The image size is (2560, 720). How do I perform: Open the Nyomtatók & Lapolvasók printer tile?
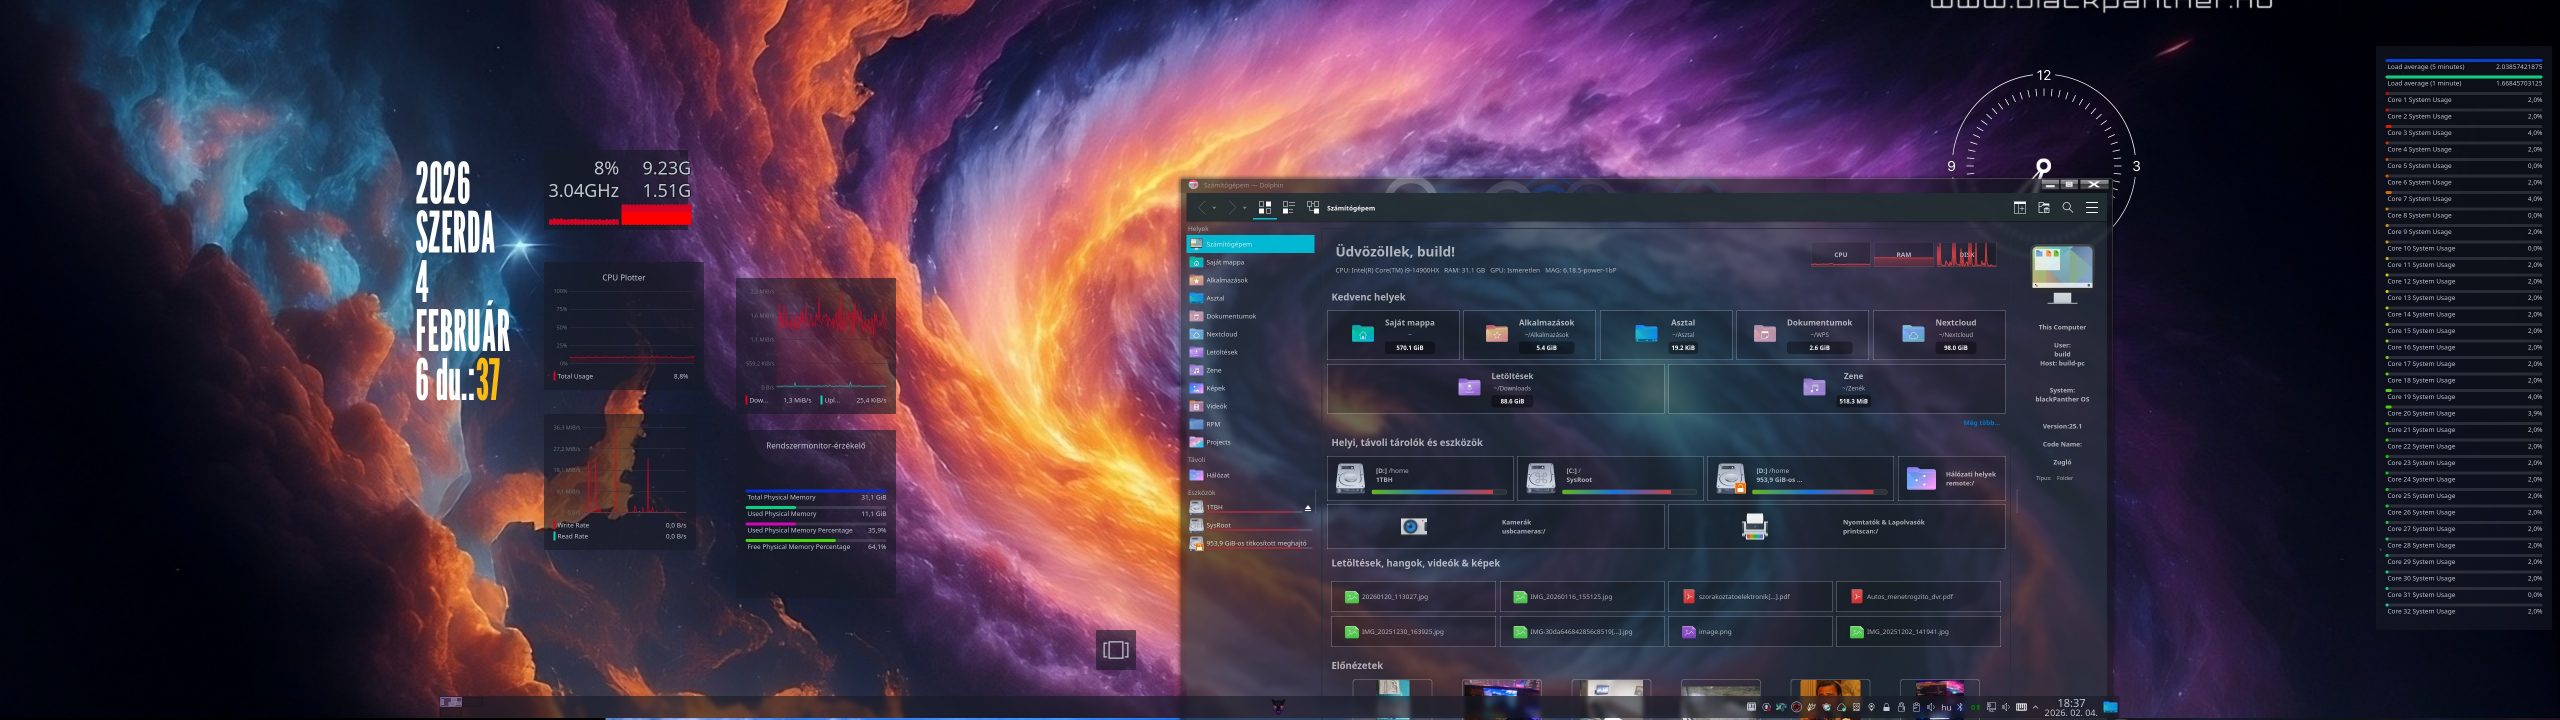pyautogui.click(x=1836, y=526)
